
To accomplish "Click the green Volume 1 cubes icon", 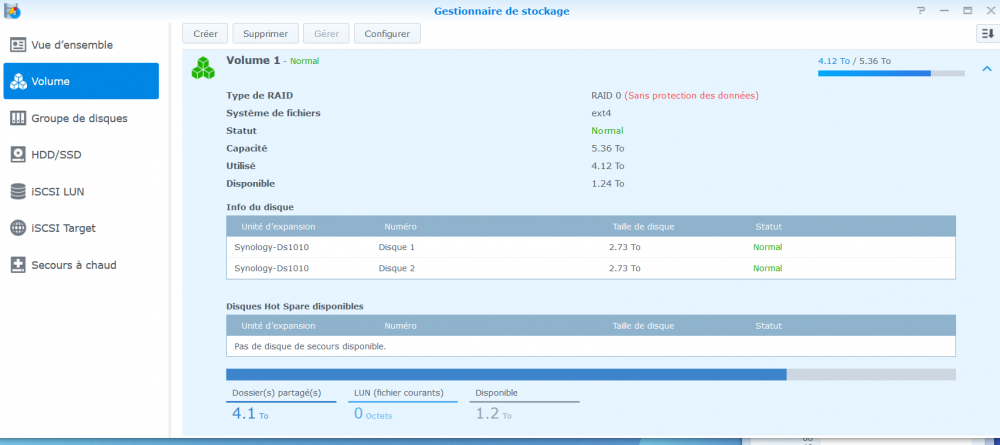I will click(204, 67).
